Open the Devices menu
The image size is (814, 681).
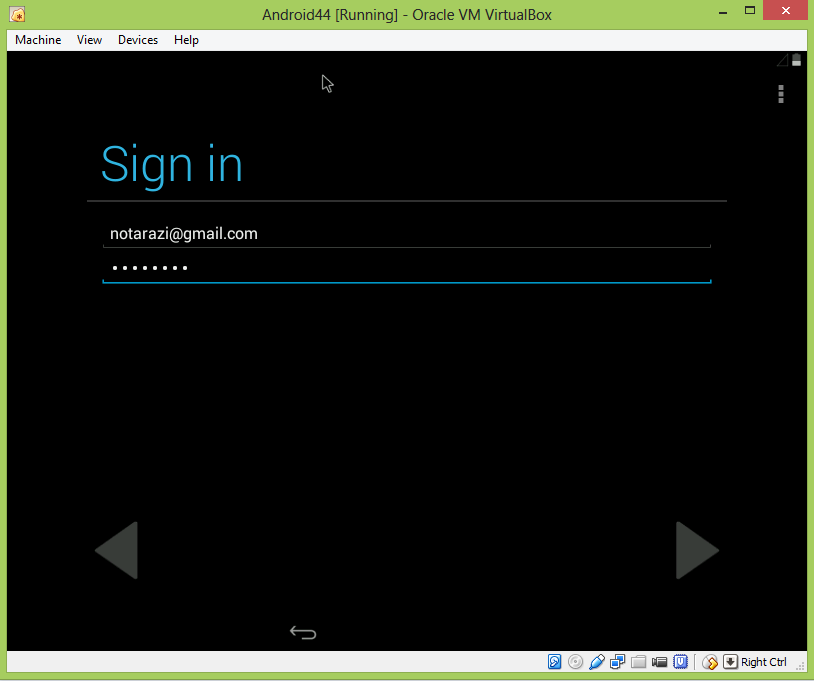point(138,40)
